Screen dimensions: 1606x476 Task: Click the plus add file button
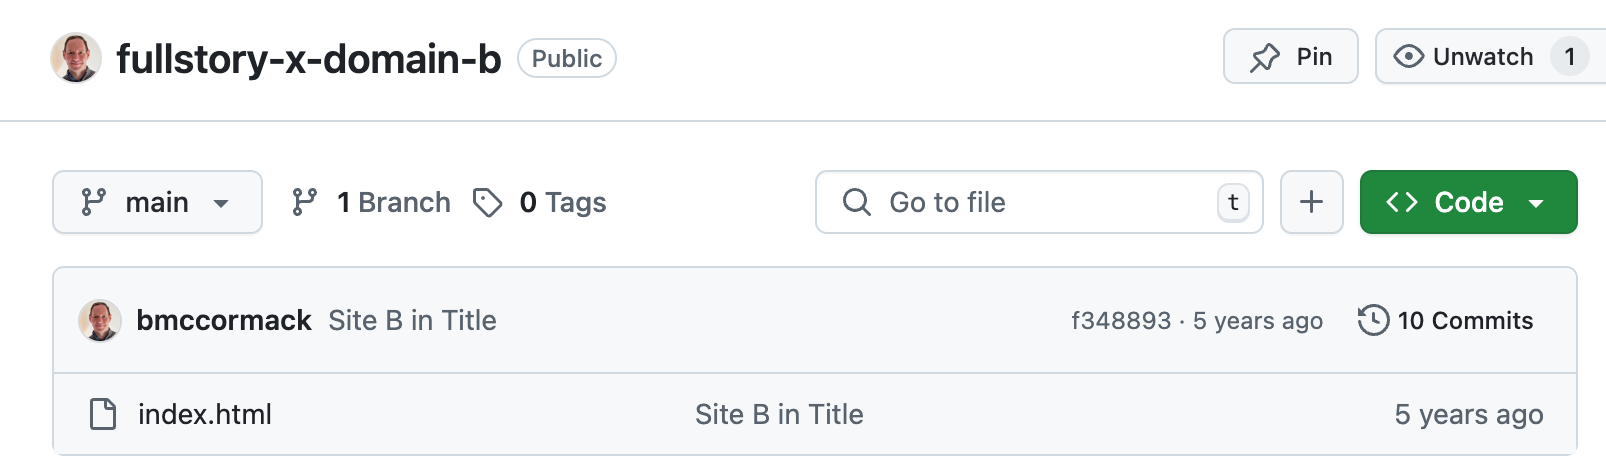(1311, 202)
